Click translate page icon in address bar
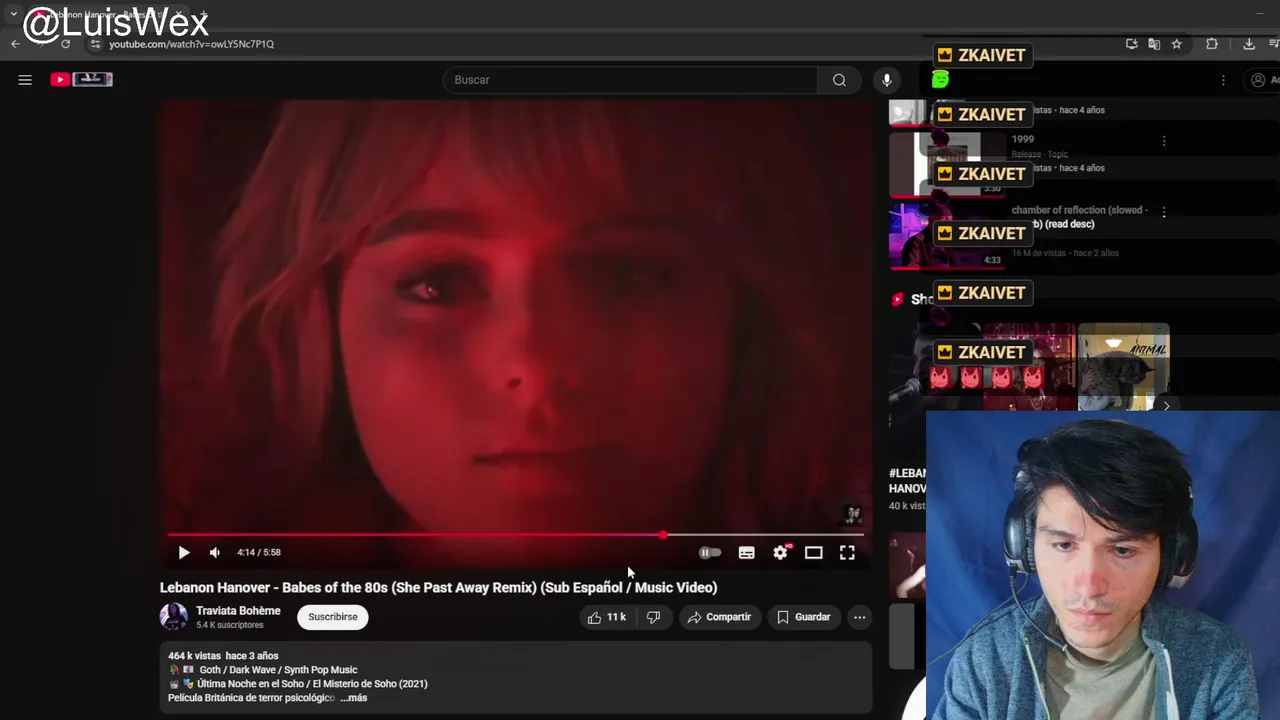The height and width of the screenshot is (720, 1280). pyautogui.click(x=1154, y=44)
